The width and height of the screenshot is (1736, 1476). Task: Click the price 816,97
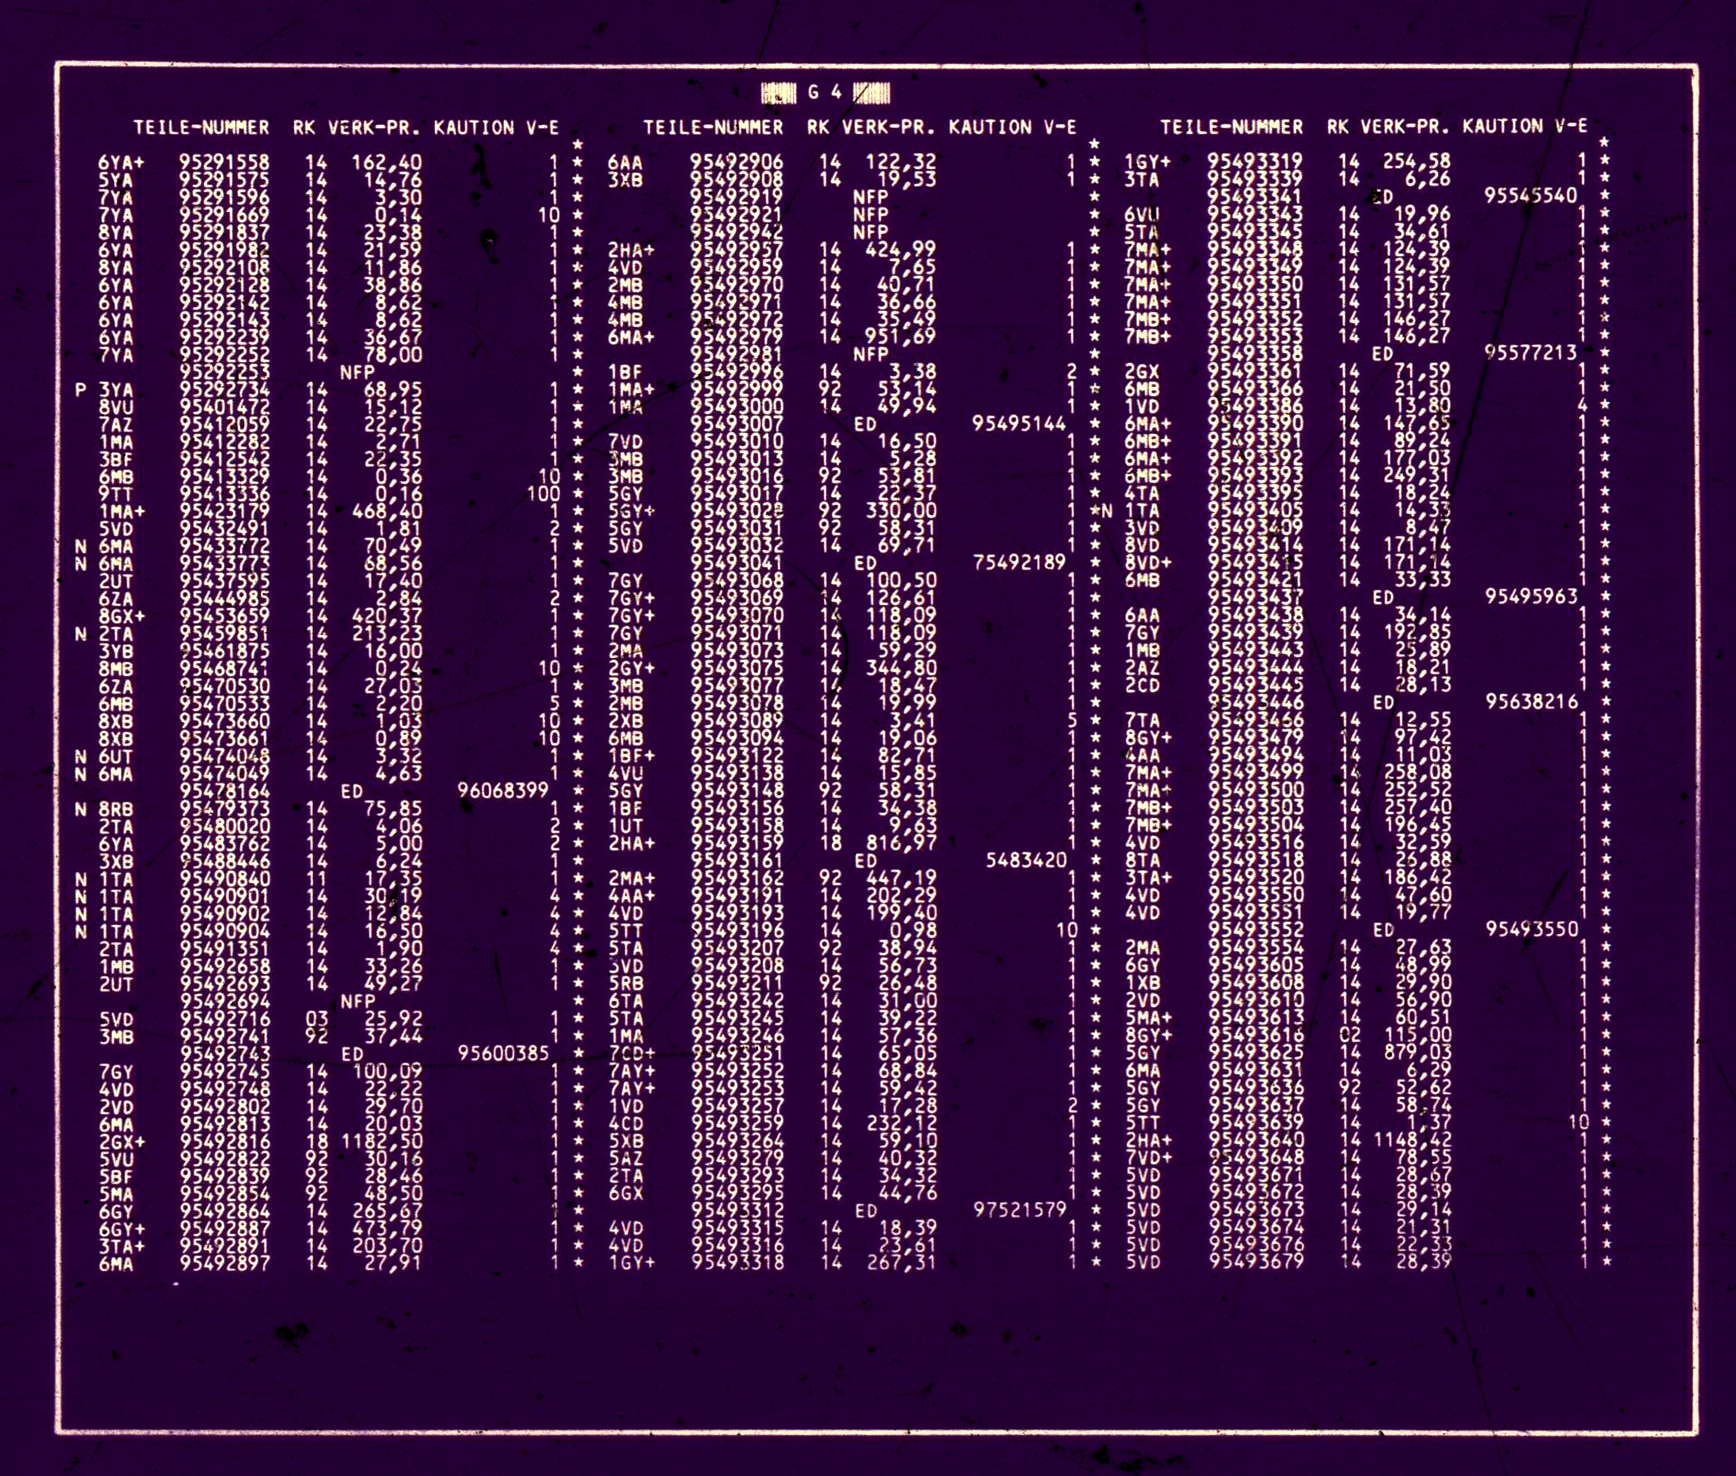tap(901, 843)
